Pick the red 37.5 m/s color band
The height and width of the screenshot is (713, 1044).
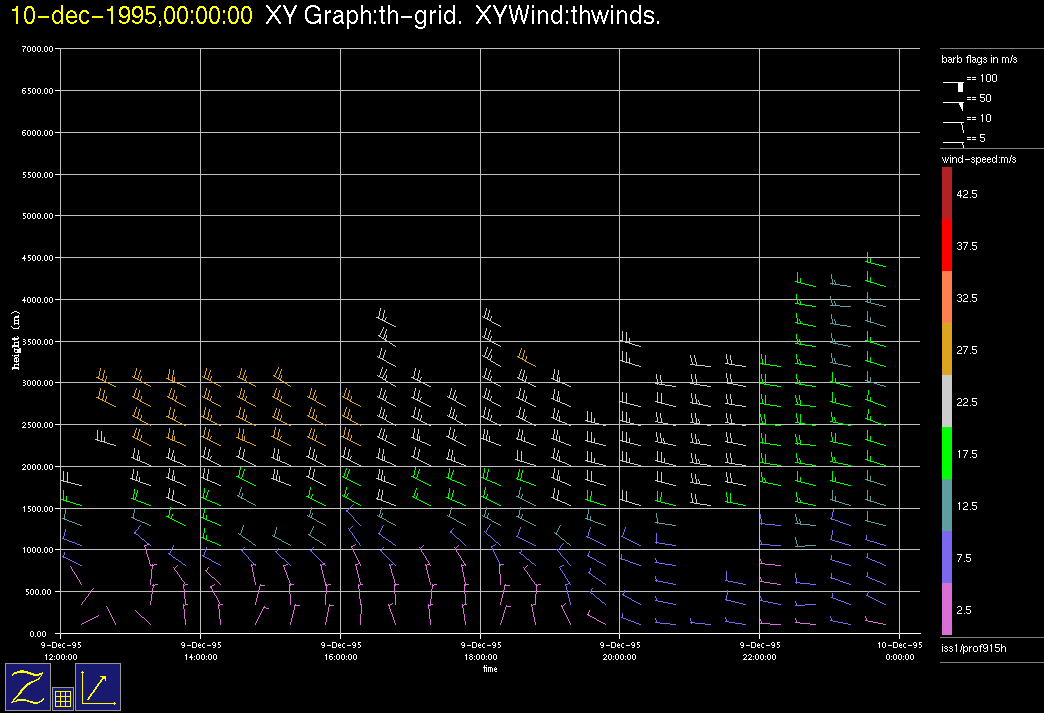947,245
